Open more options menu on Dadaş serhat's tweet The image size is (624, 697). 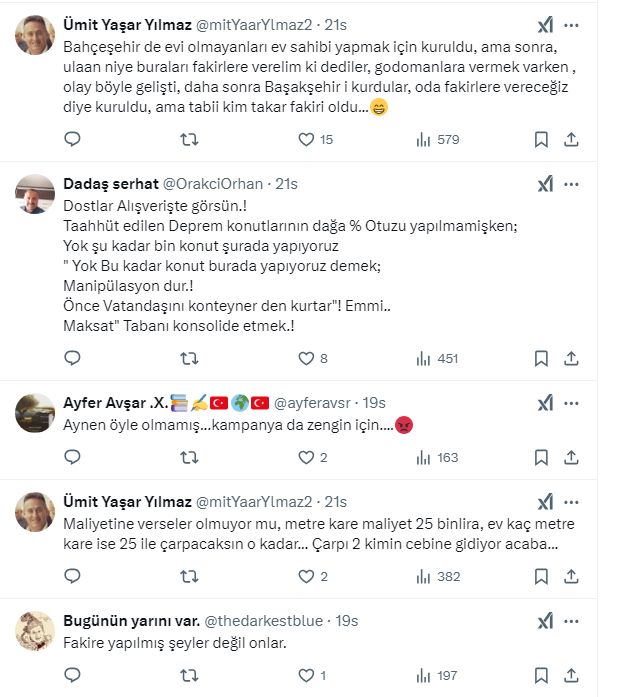point(572,185)
